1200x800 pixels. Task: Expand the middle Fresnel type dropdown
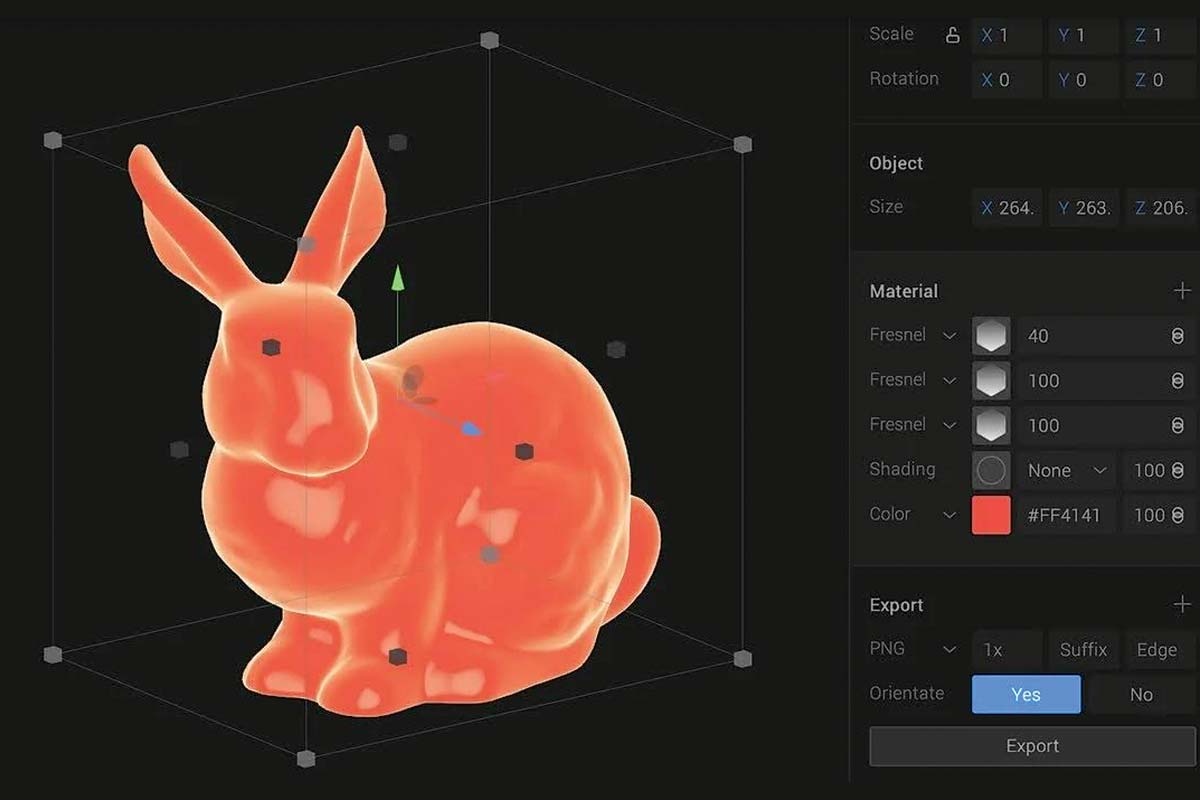click(x=949, y=380)
